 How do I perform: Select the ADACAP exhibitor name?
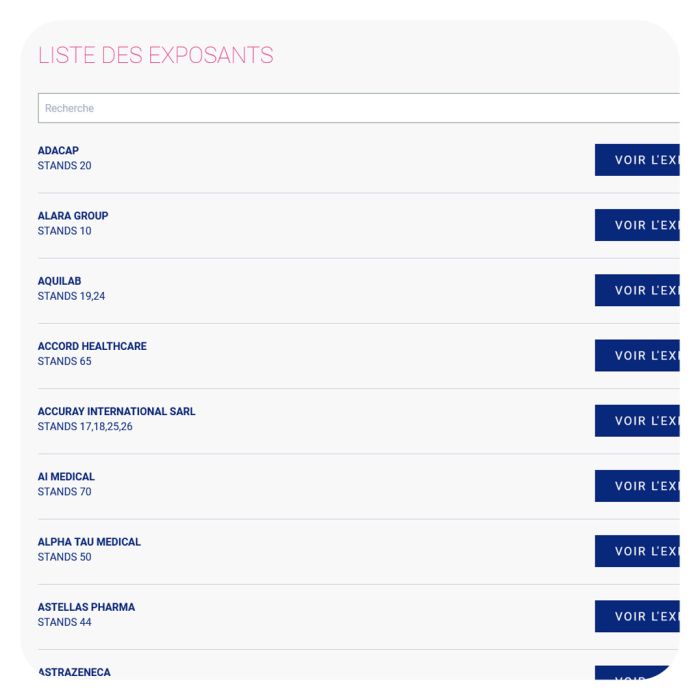58,151
